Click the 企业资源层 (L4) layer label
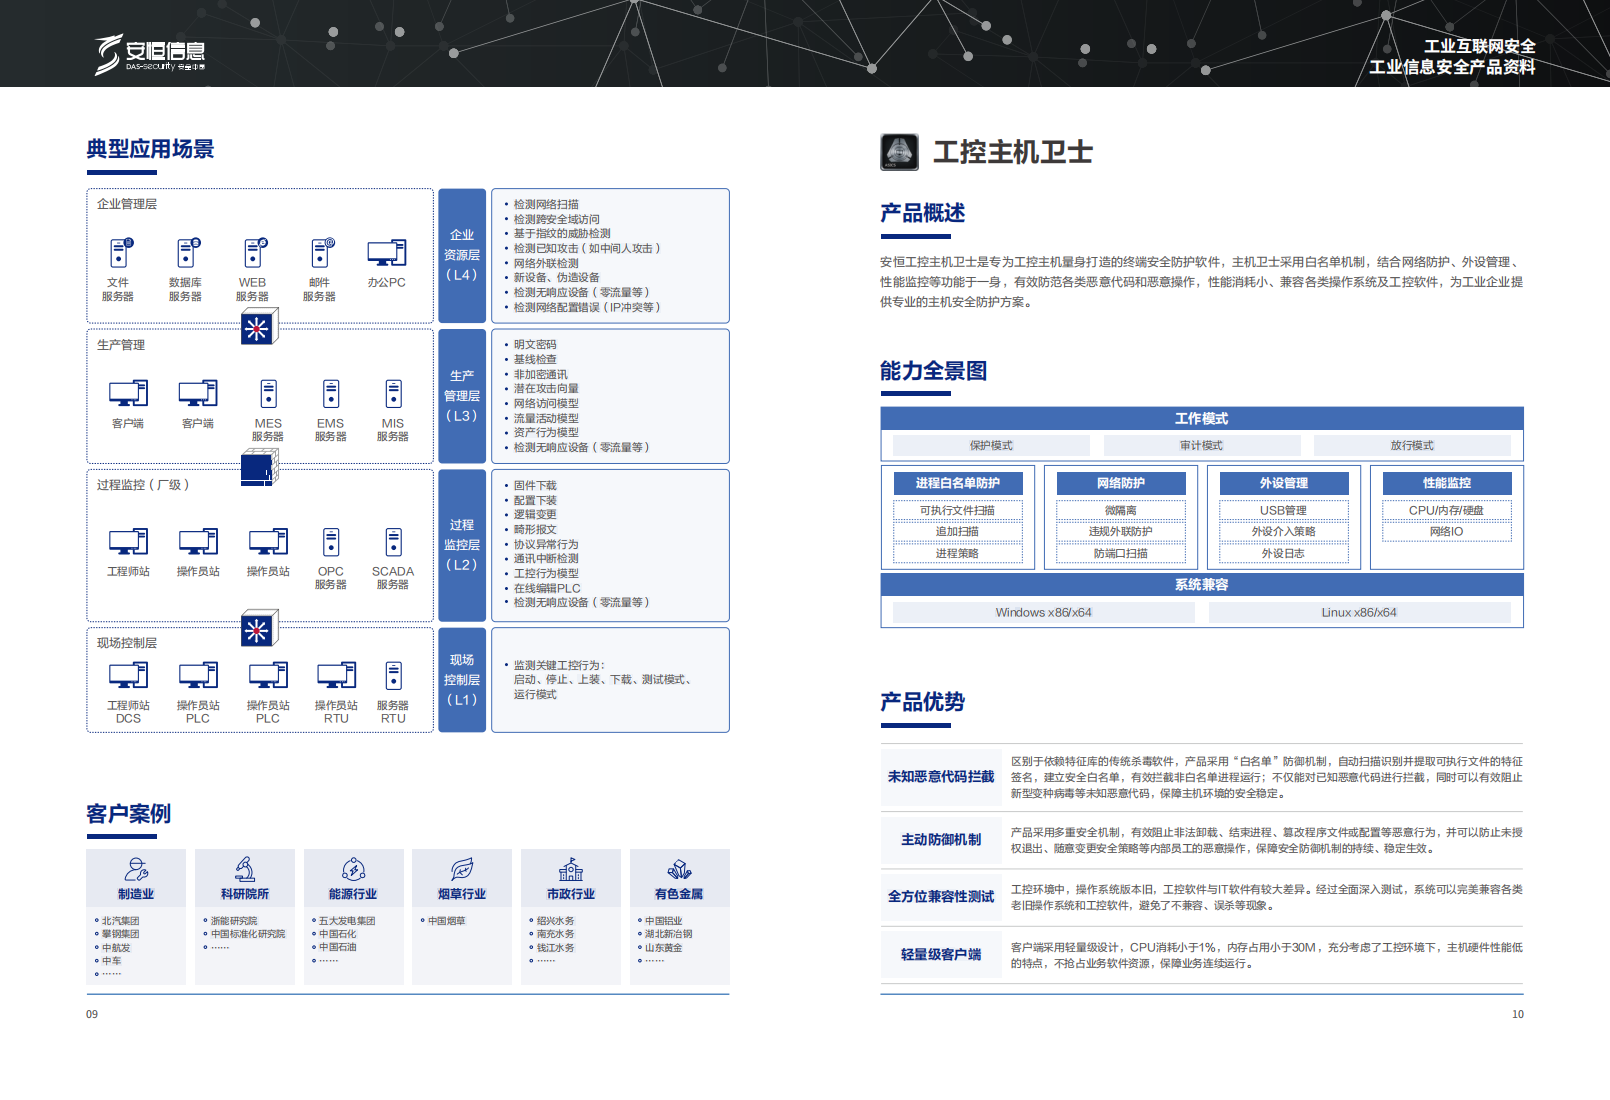This screenshot has width=1610, height=1100. [x=462, y=255]
